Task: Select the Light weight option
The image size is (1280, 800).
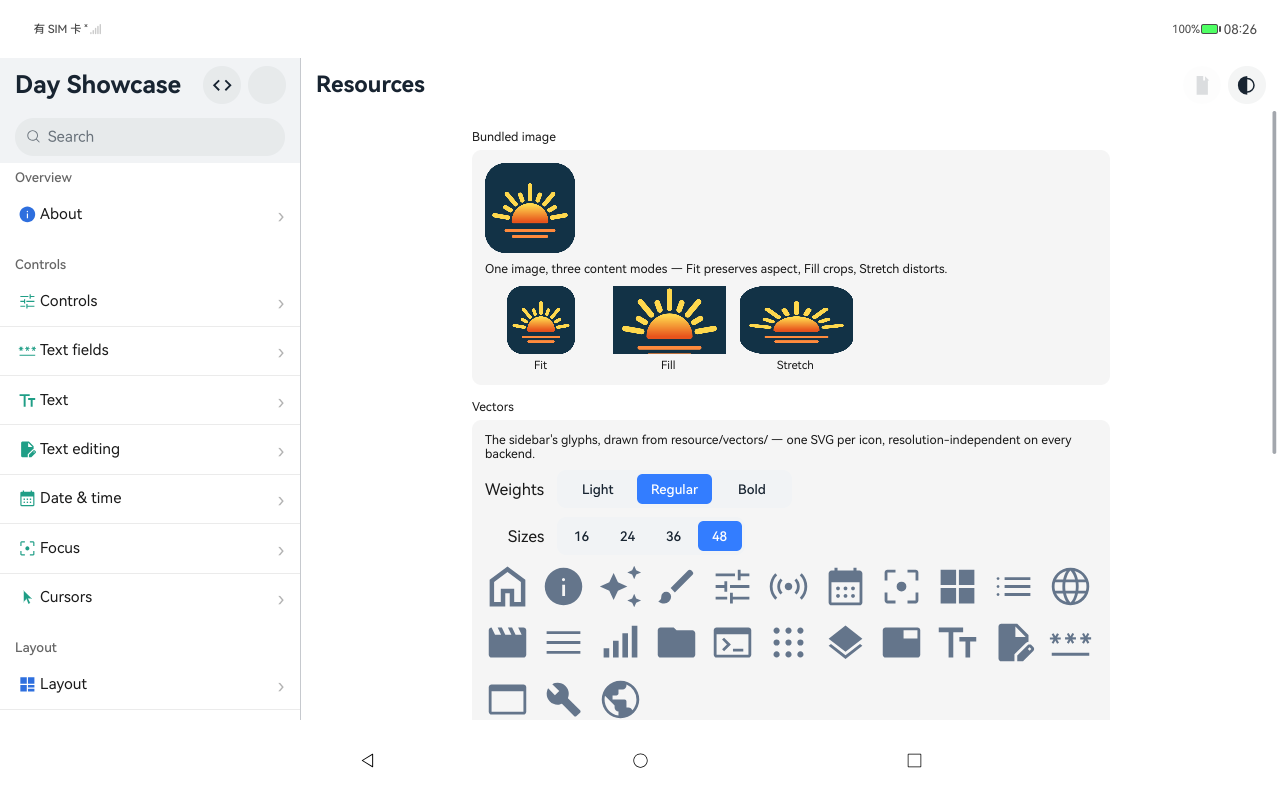Action: coord(597,489)
